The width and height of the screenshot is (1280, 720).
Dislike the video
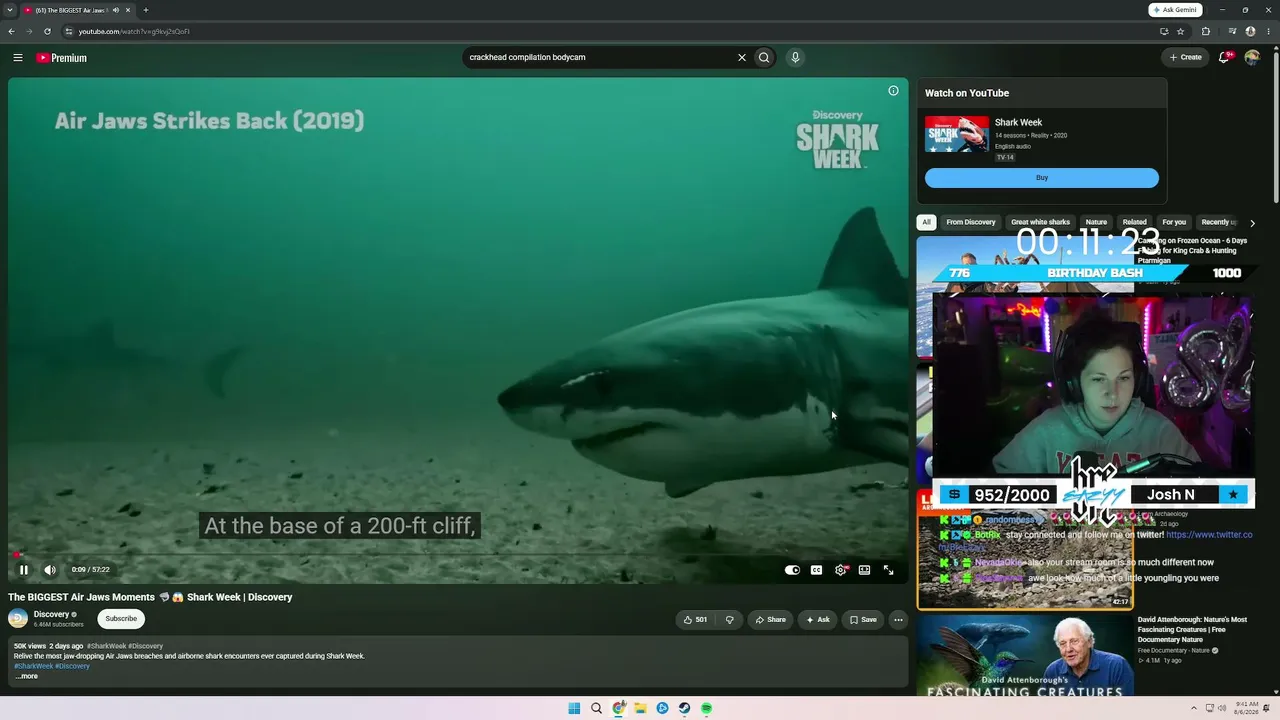coord(729,620)
